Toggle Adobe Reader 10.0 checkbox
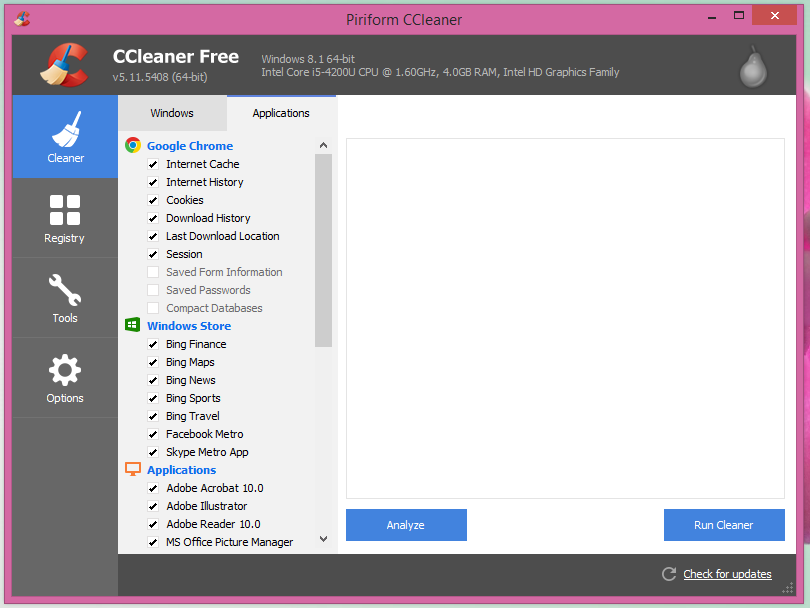810x608 pixels. (x=153, y=524)
